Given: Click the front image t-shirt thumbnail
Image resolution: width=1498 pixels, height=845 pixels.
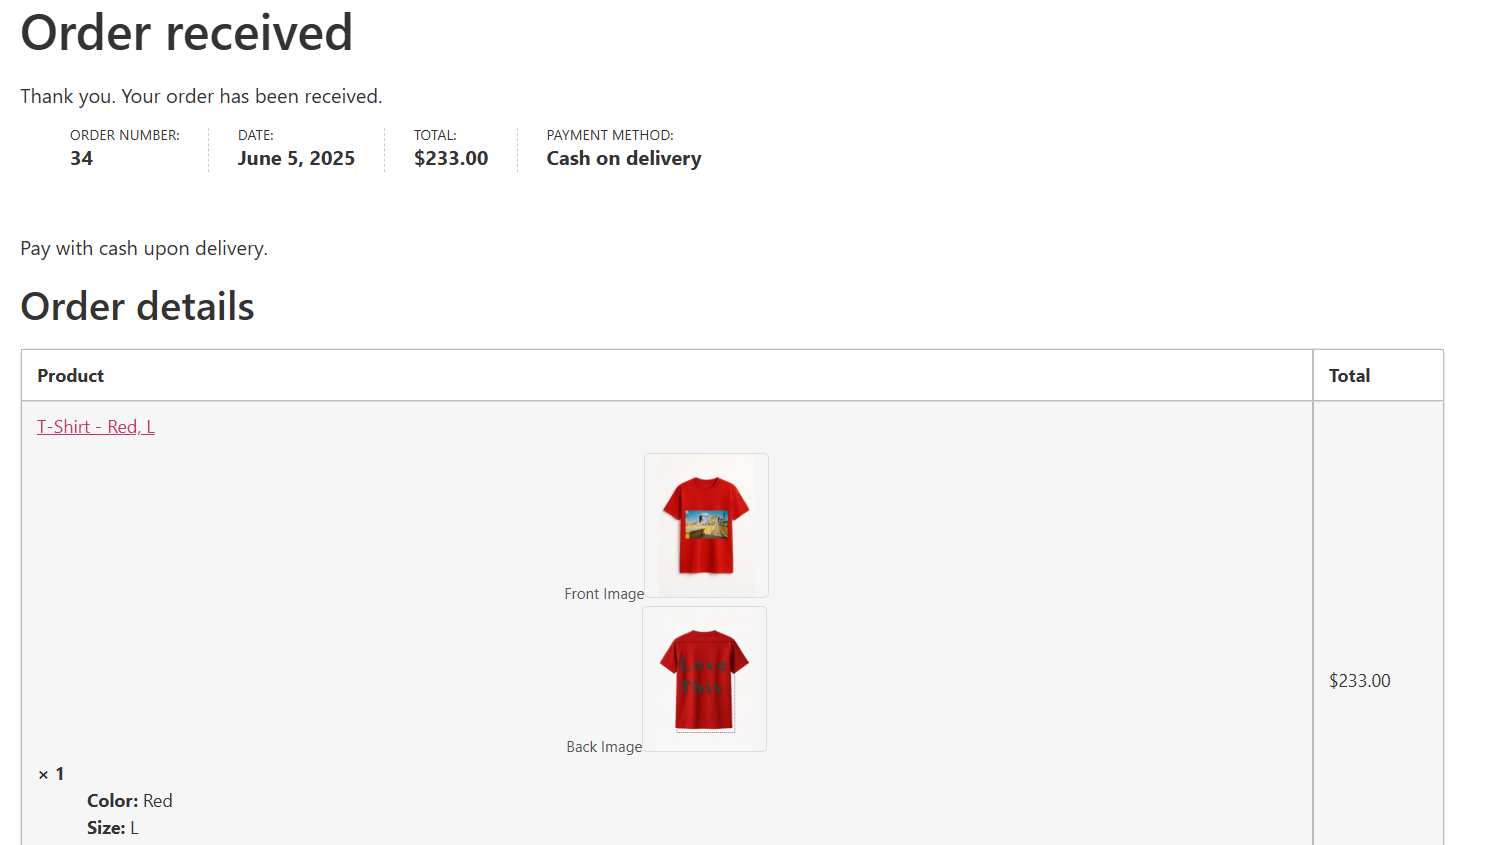Looking at the screenshot, I should [706, 525].
